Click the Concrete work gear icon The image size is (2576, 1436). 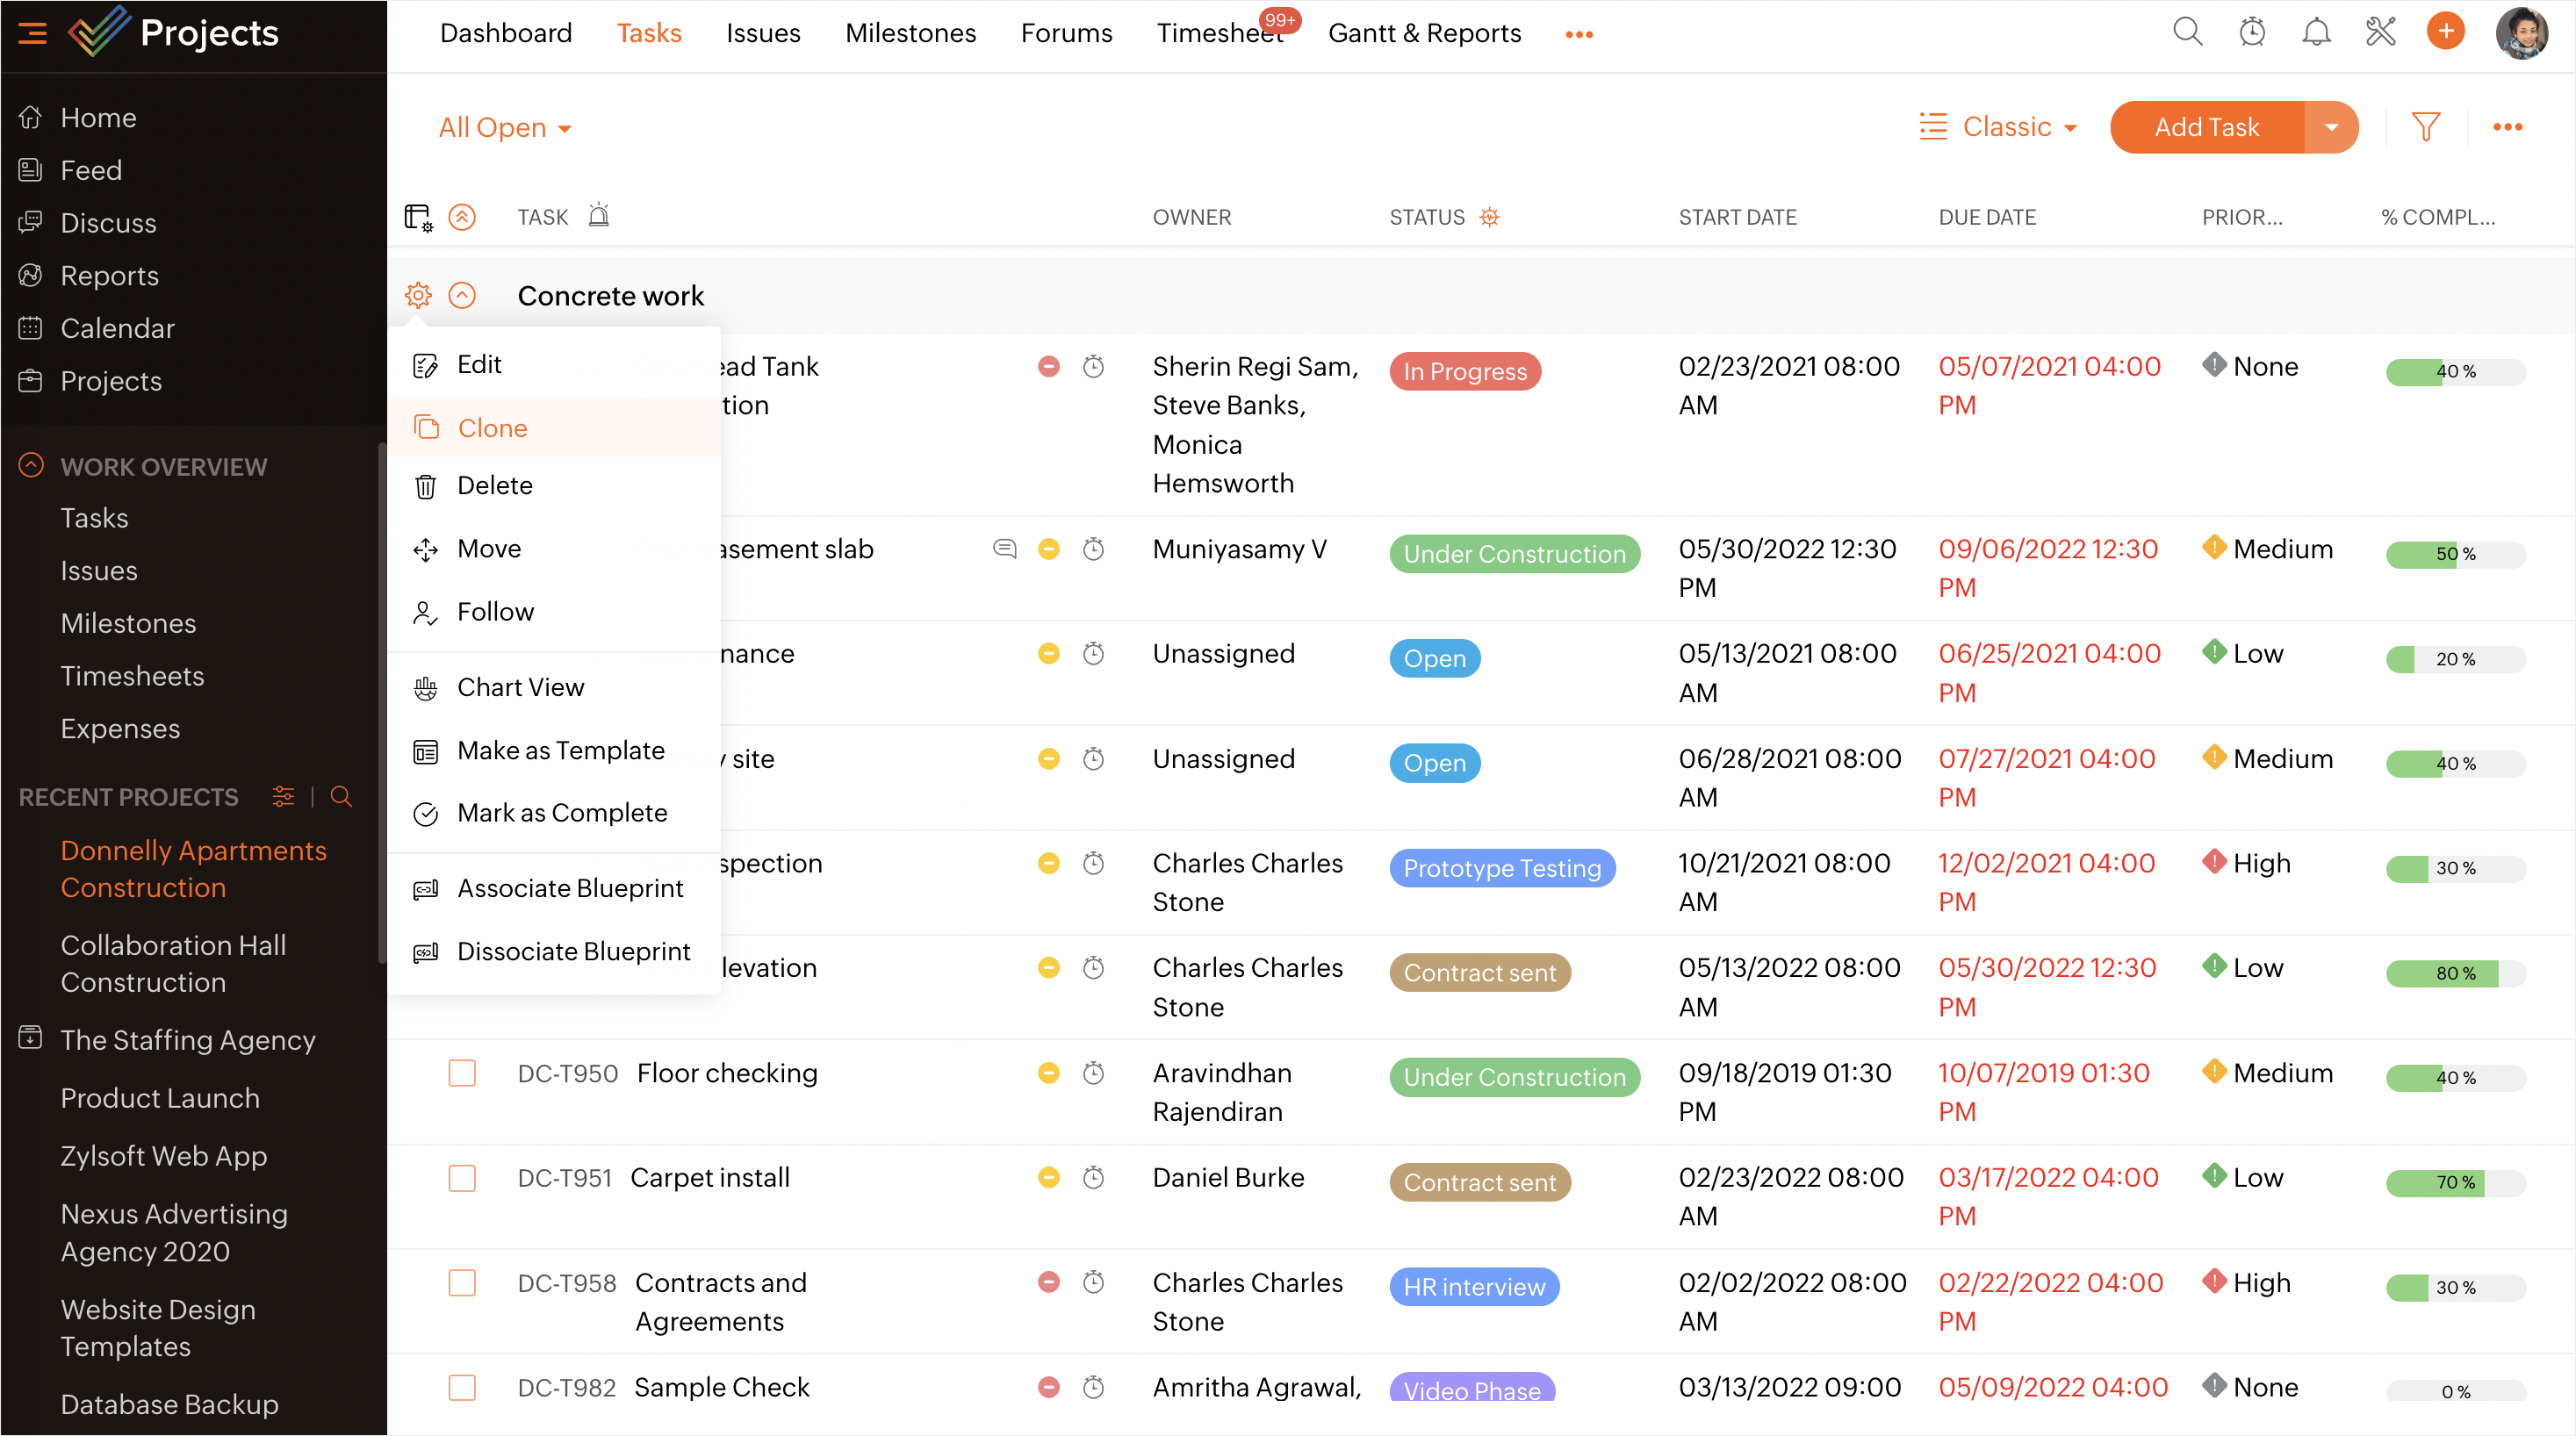pos(418,295)
